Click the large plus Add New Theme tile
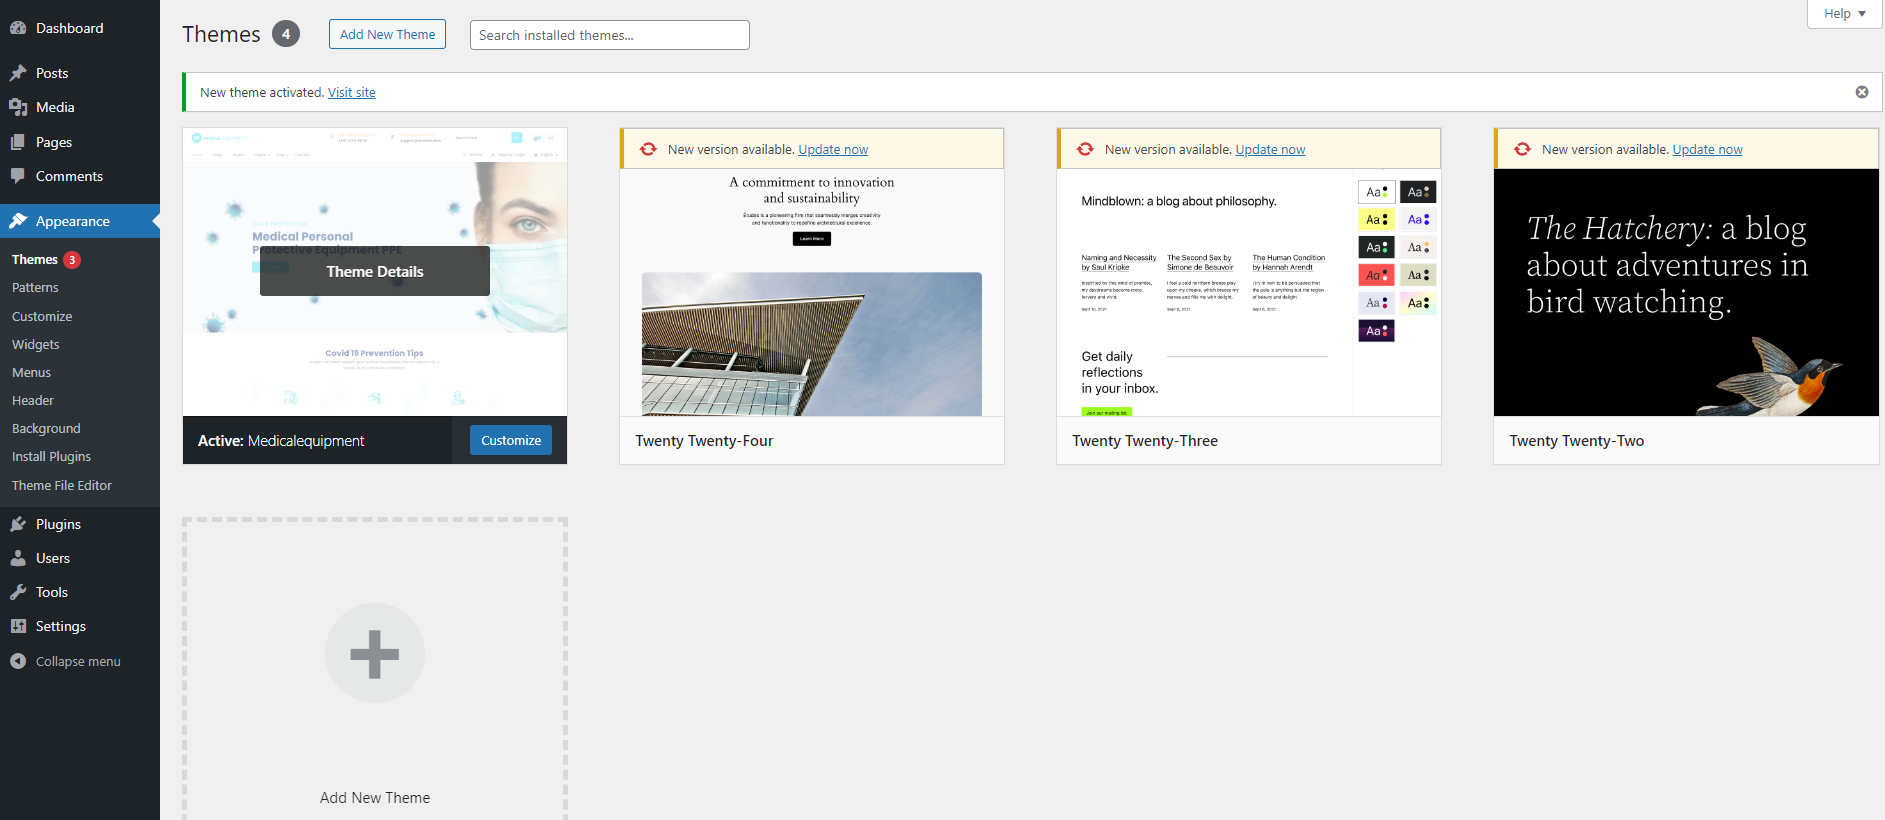The image size is (1885, 820). pyautogui.click(x=375, y=654)
